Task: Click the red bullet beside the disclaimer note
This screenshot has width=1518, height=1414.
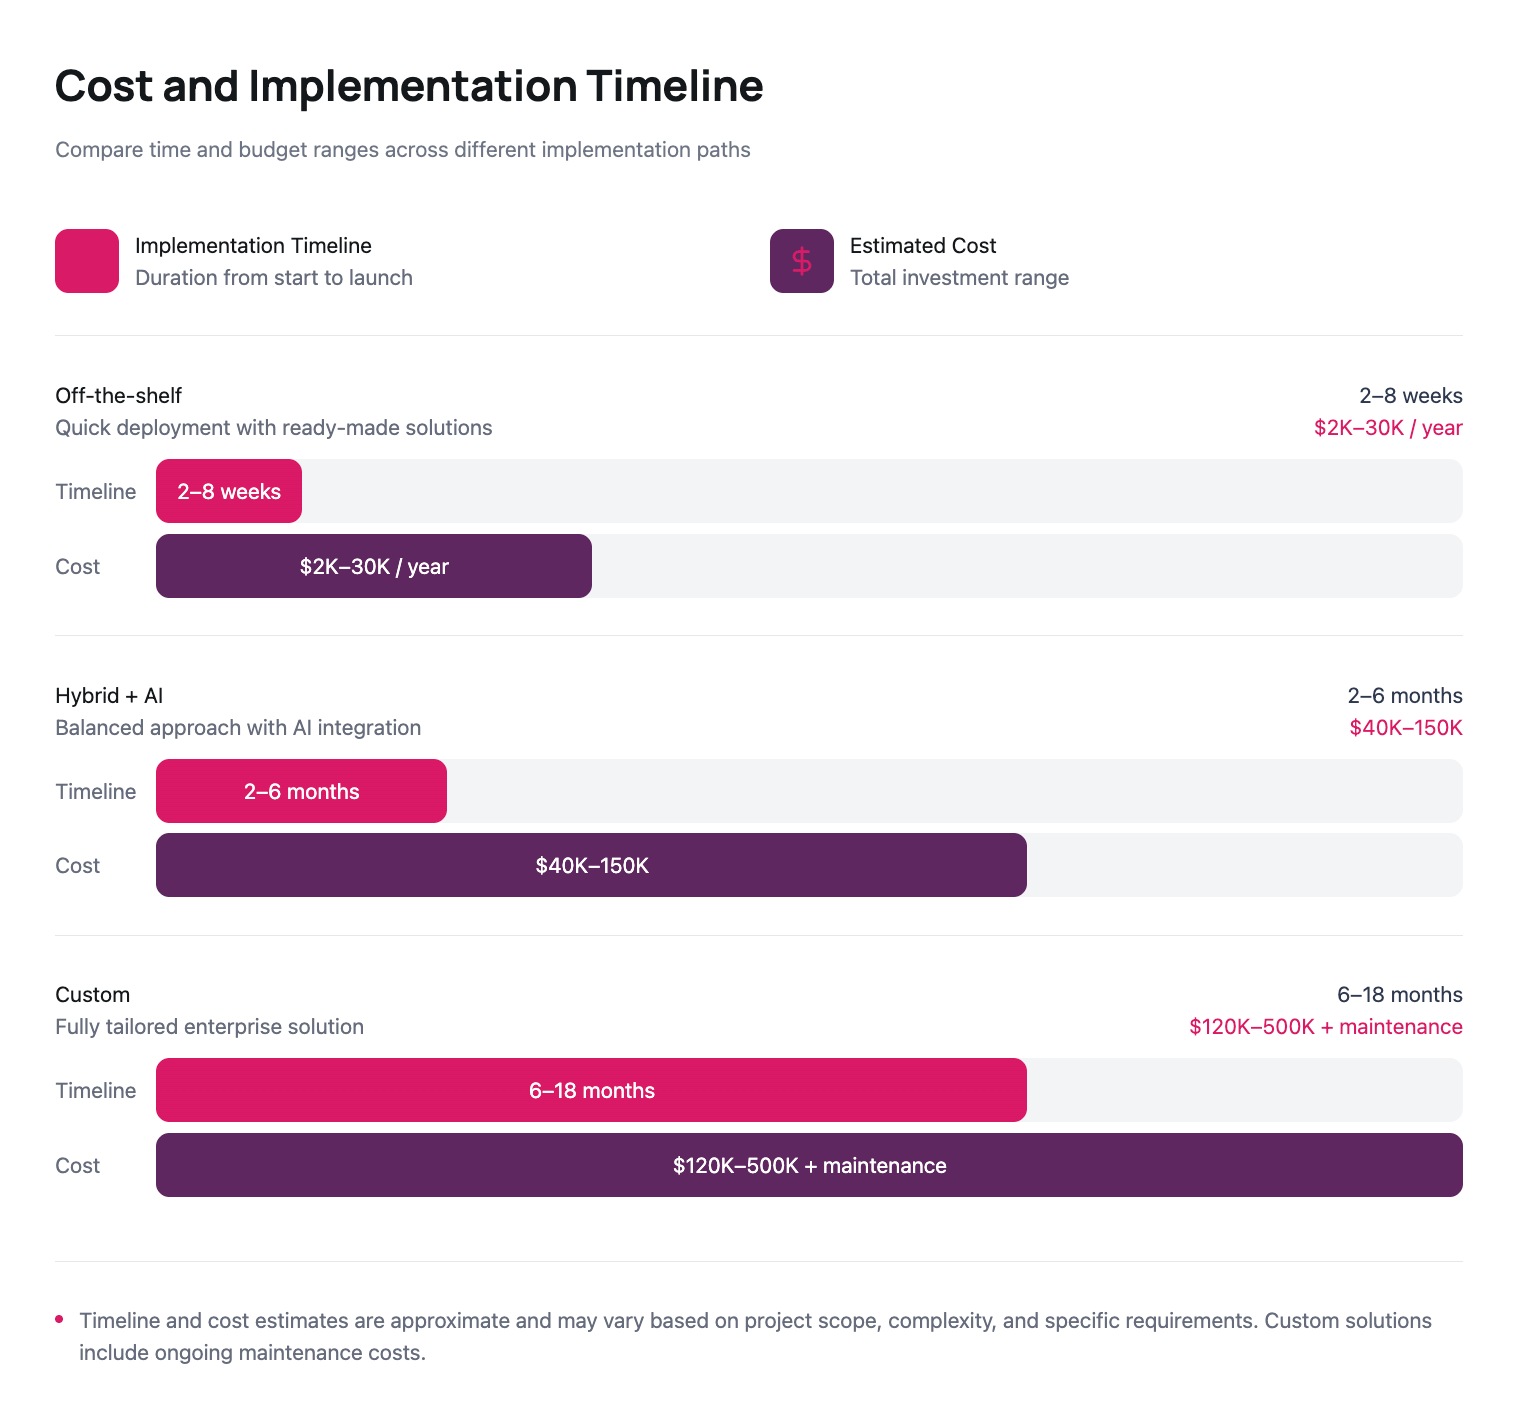Action: click(x=60, y=1318)
